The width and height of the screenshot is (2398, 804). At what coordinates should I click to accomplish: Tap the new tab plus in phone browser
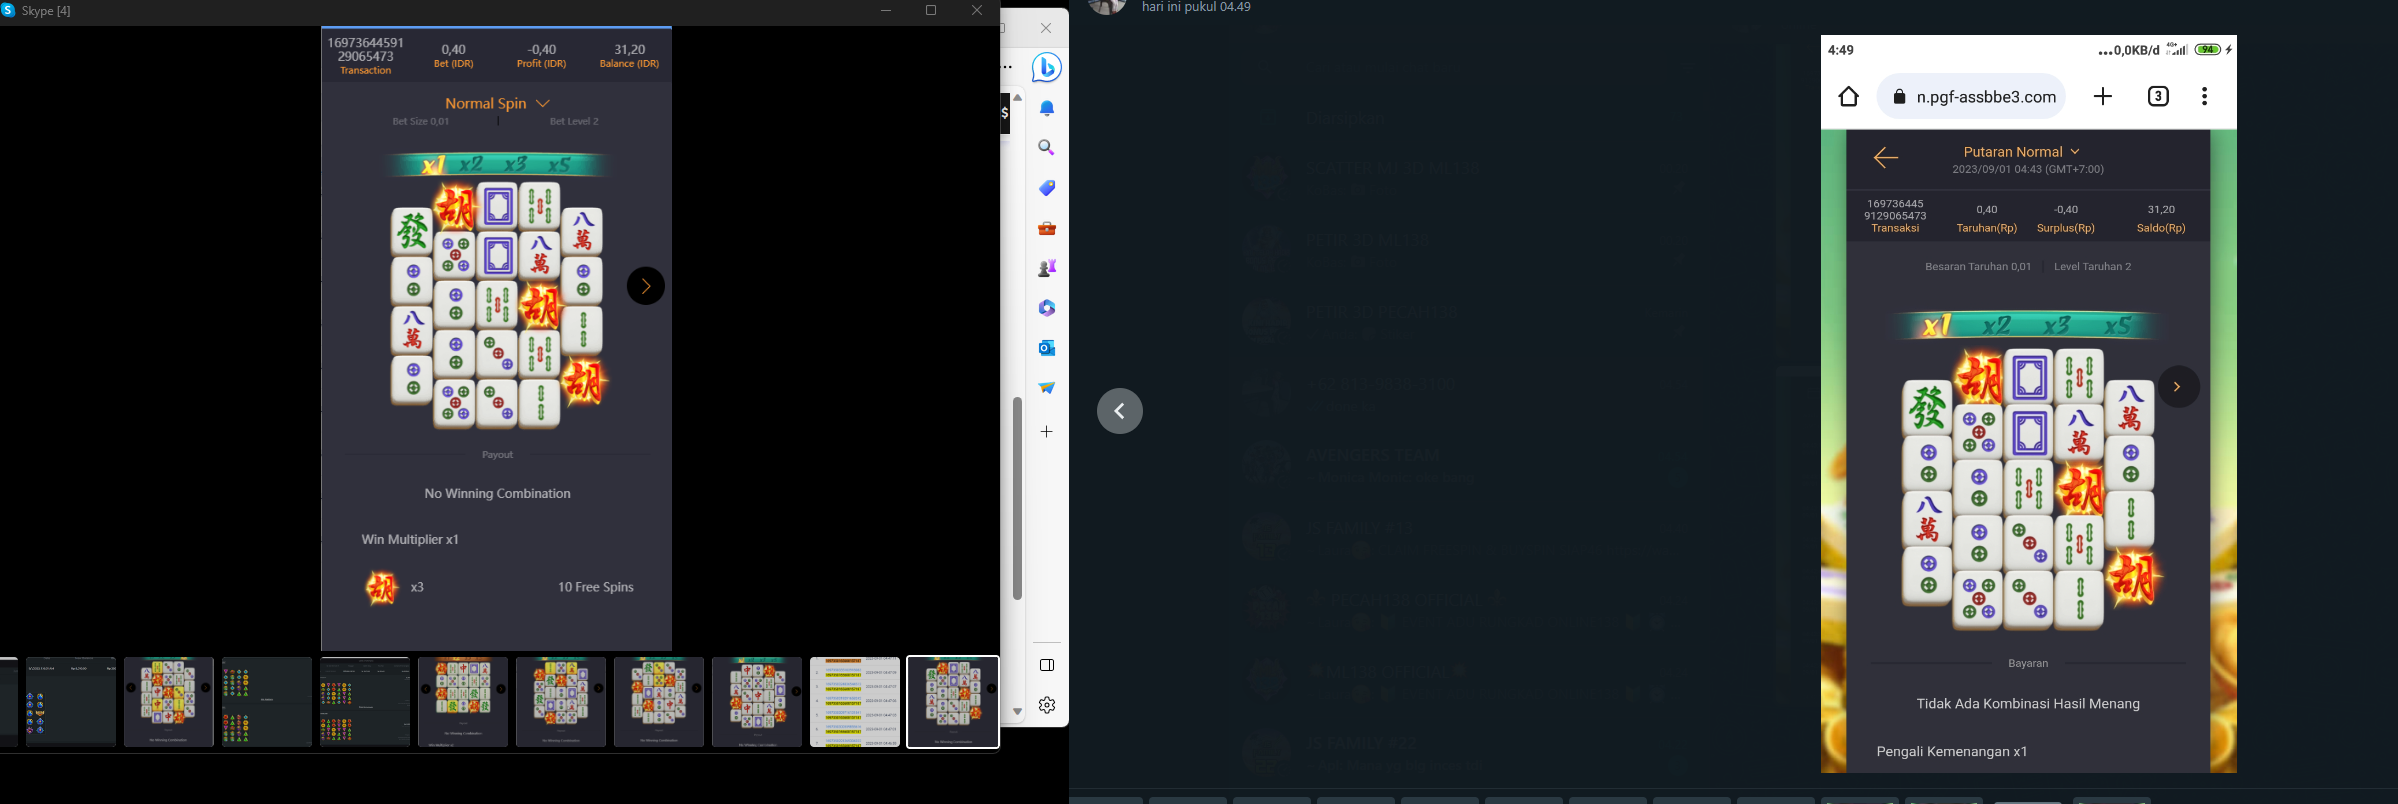point(2103,96)
